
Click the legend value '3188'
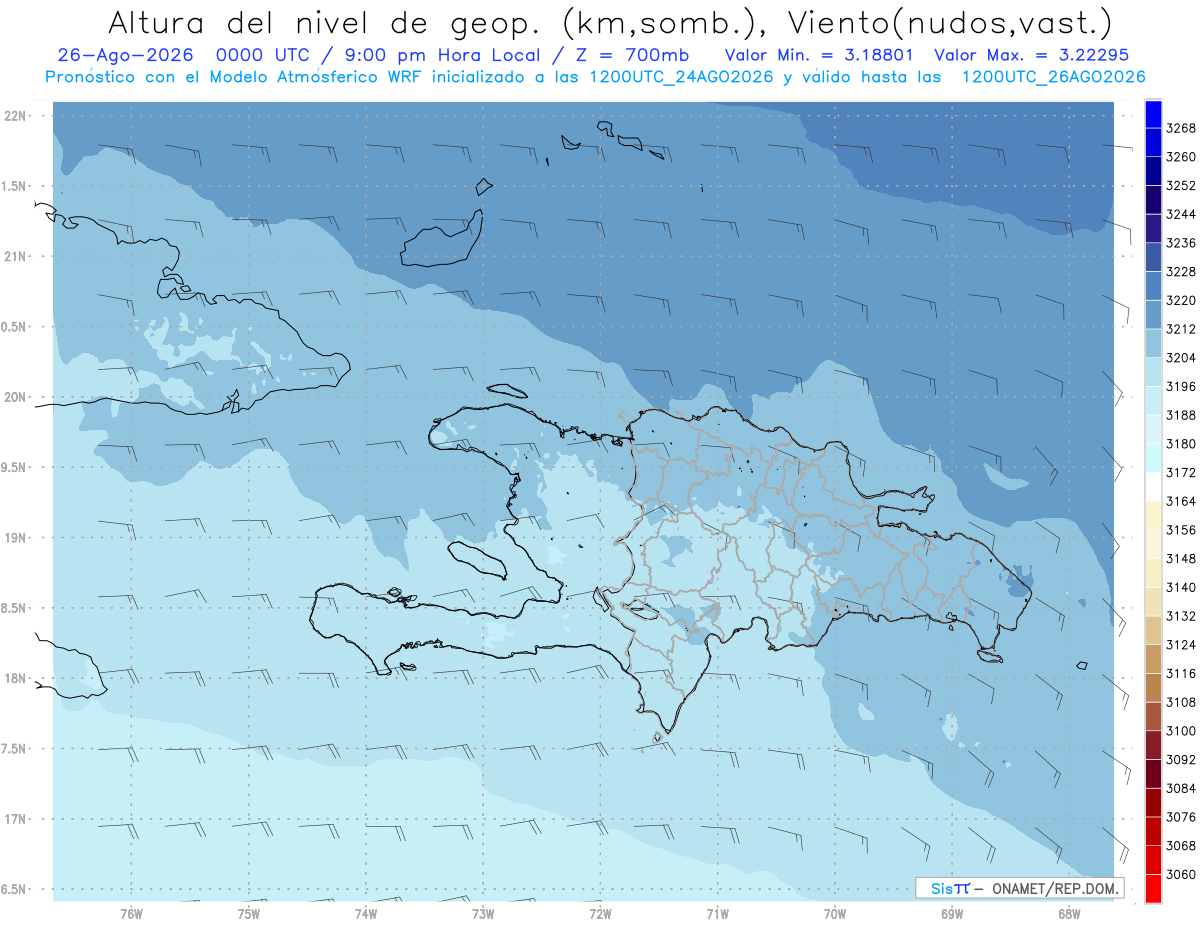pyautogui.click(x=1181, y=415)
